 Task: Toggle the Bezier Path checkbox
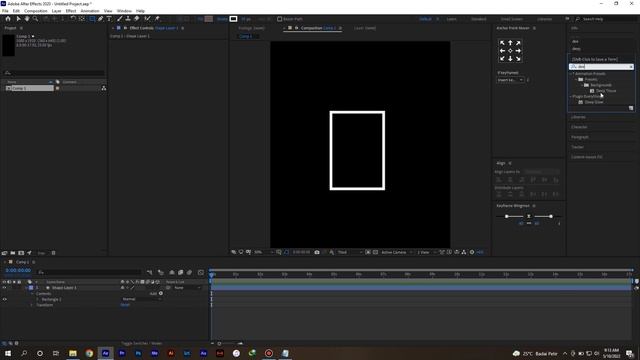coord(280,19)
